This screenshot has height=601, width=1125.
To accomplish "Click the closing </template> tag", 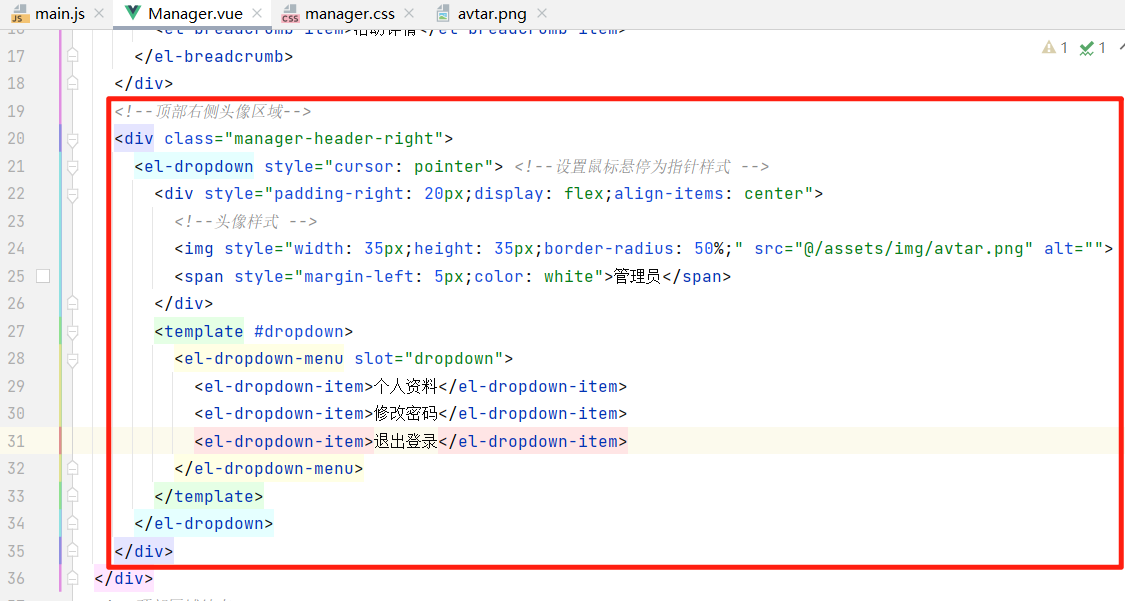I will [x=209, y=496].
